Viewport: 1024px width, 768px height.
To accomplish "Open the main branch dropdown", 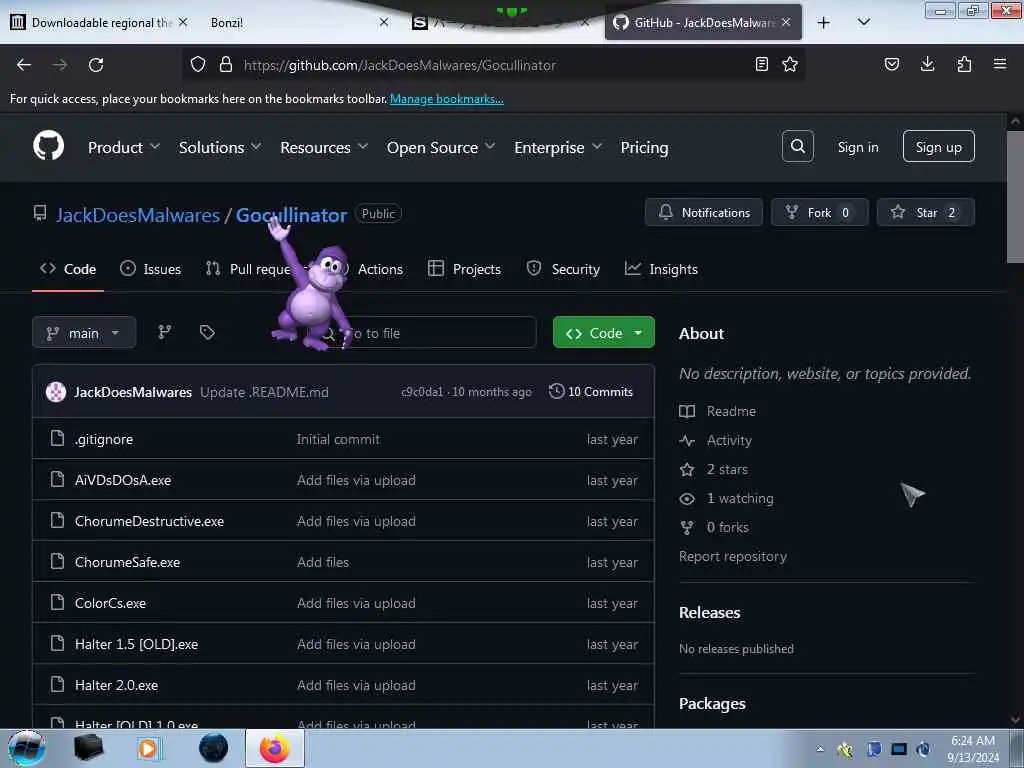I will 84,333.
